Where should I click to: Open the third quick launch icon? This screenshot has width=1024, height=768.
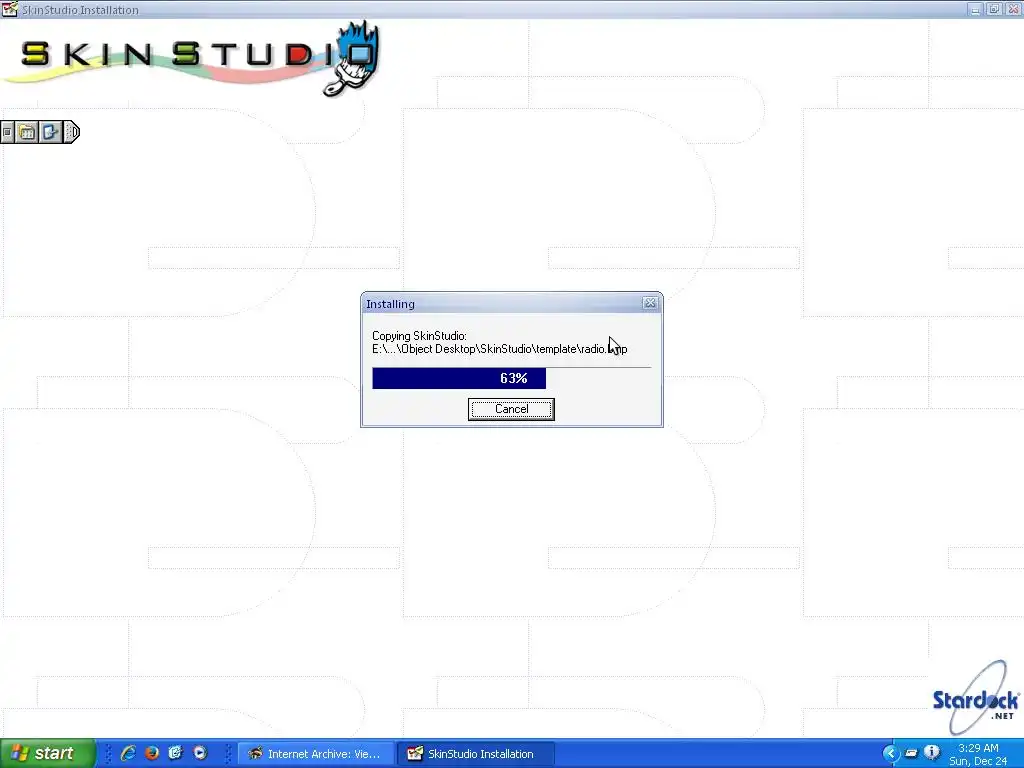pos(175,753)
